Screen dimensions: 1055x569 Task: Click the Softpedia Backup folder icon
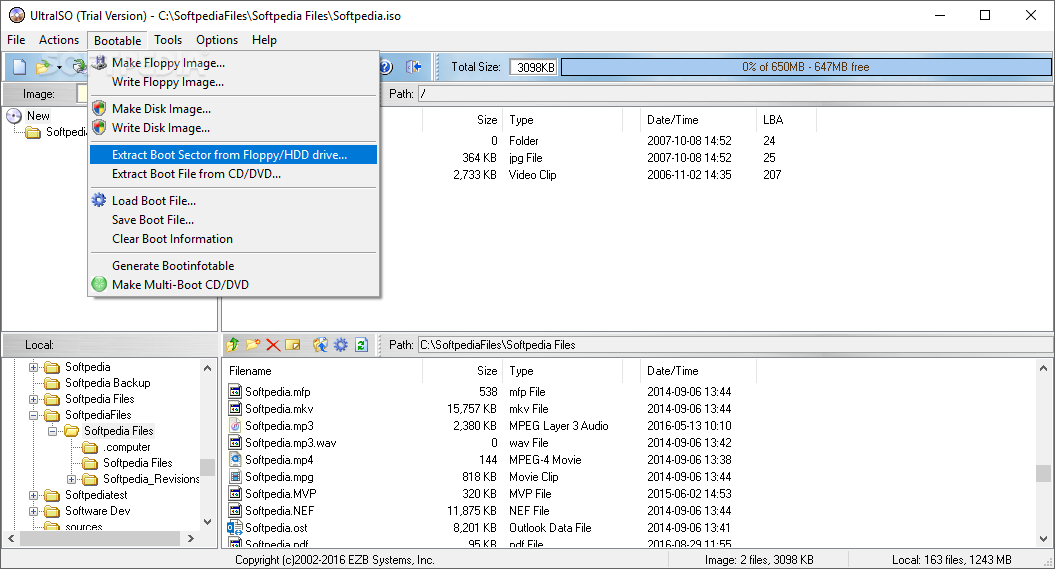coord(52,383)
